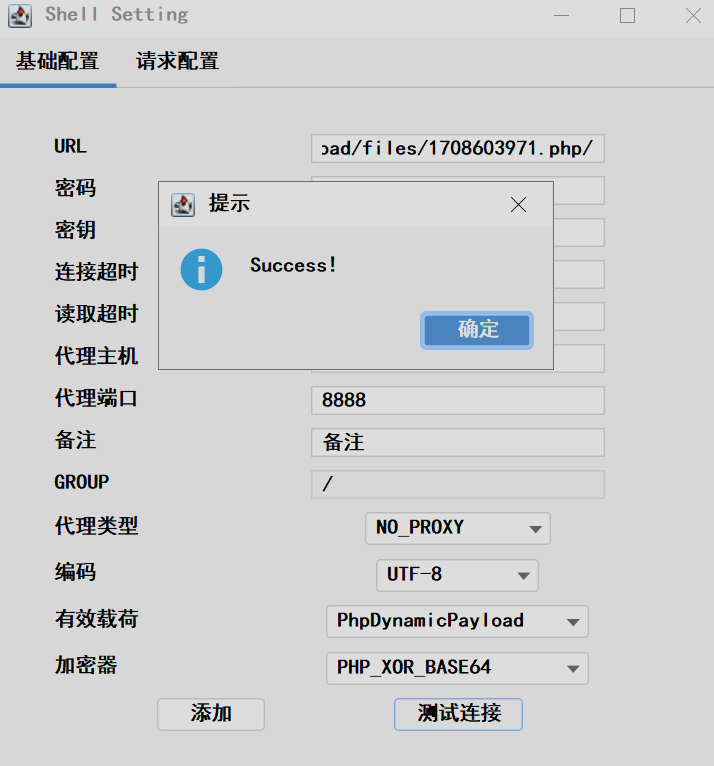This screenshot has height=766, width=714.
Task: Click the 测试连接 button
Action: [x=459, y=714]
